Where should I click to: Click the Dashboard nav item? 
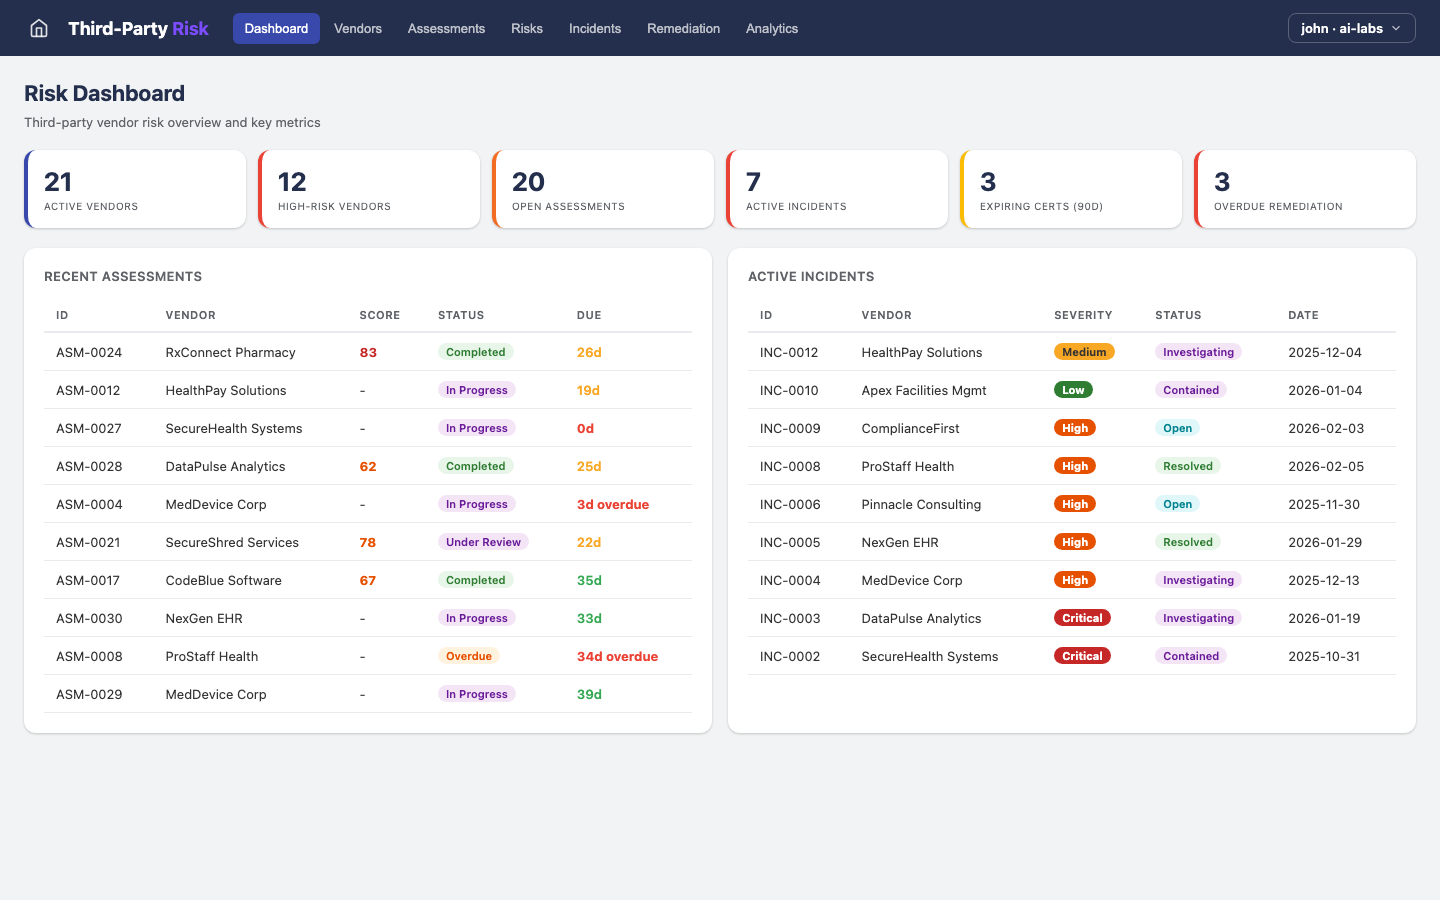(x=276, y=28)
